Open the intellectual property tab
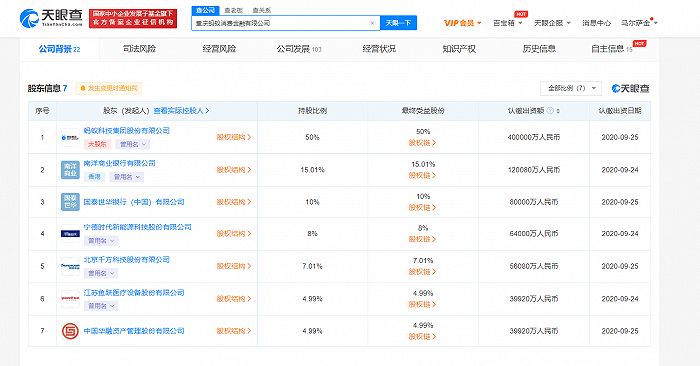The width and height of the screenshot is (700, 366). [x=459, y=49]
